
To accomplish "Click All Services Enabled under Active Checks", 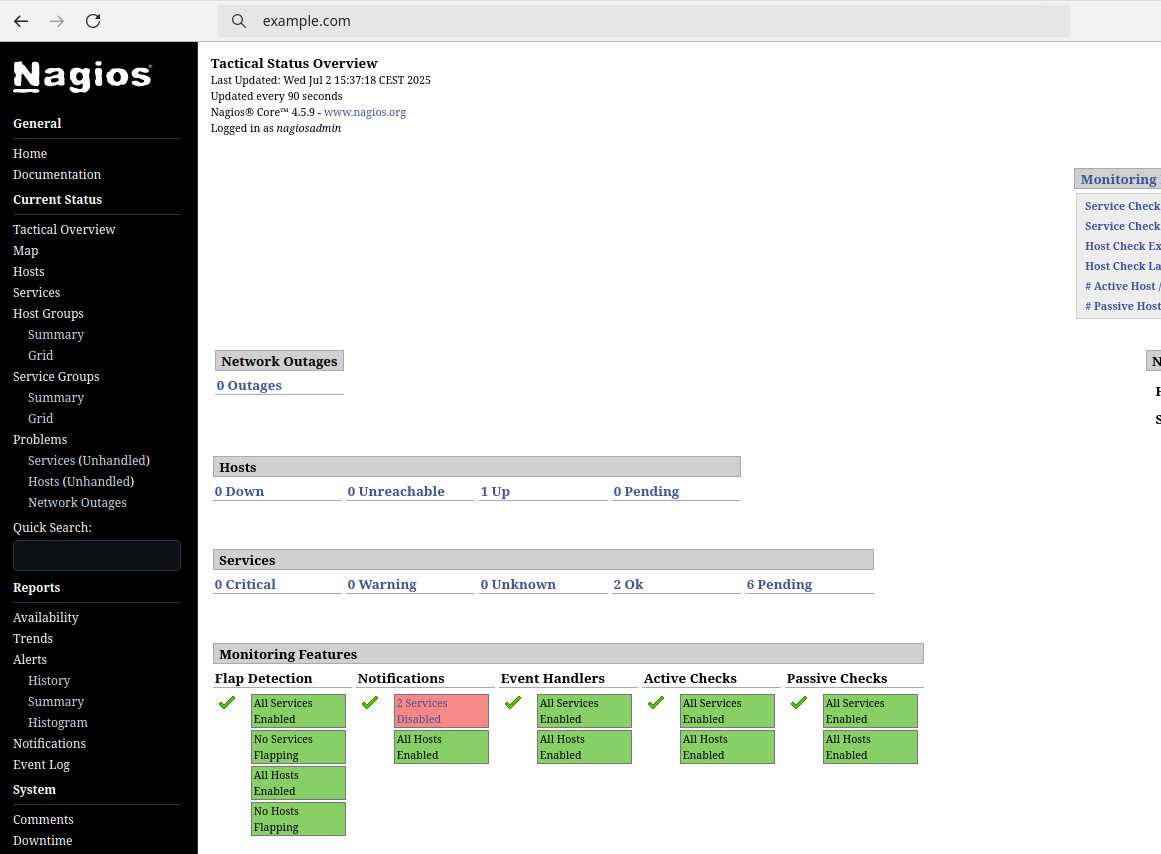I will tap(727, 711).
